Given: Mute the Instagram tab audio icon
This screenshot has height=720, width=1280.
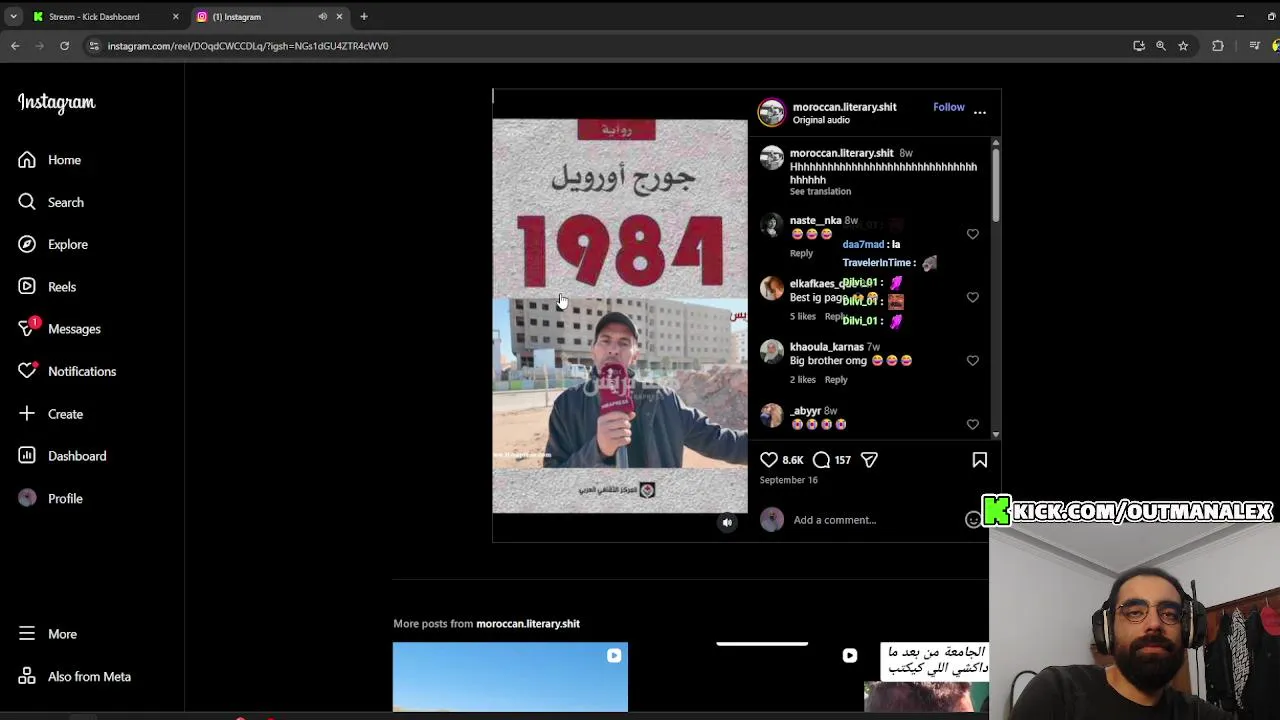Looking at the screenshot, I should [323, 17].
